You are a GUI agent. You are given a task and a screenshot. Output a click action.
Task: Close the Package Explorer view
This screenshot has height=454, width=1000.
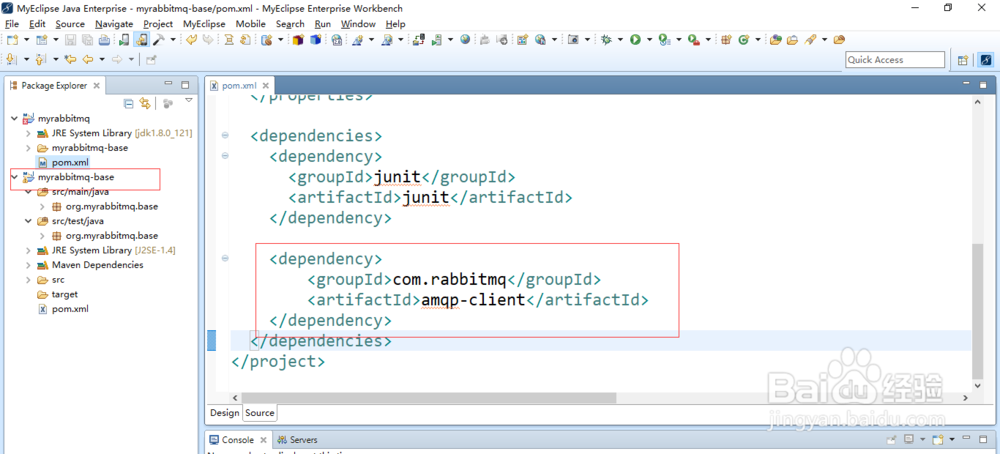coord(96,85)
